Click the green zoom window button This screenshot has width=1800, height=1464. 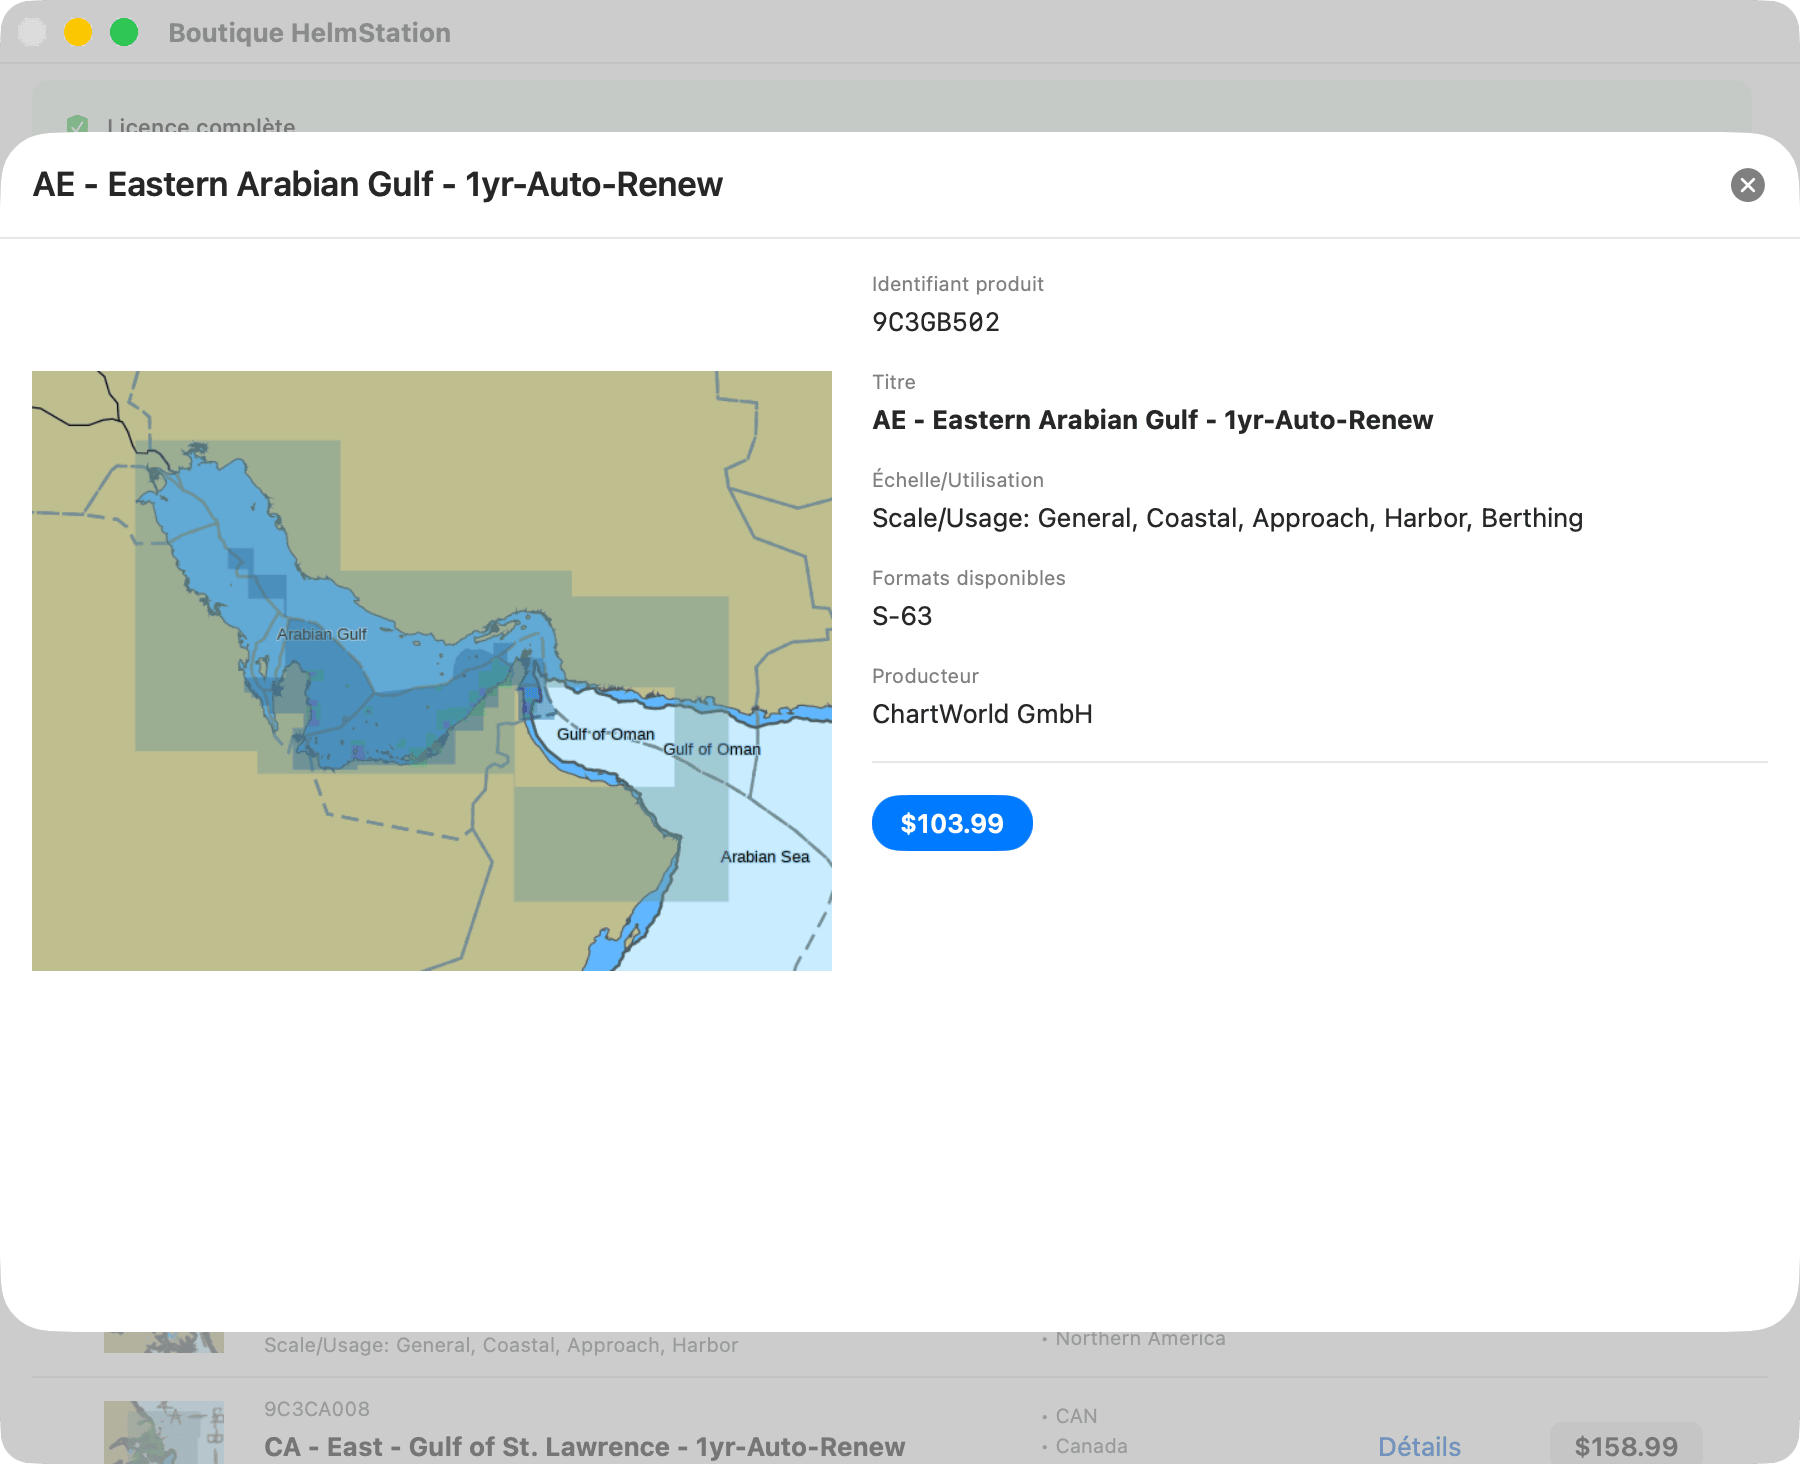click(124, 32)
